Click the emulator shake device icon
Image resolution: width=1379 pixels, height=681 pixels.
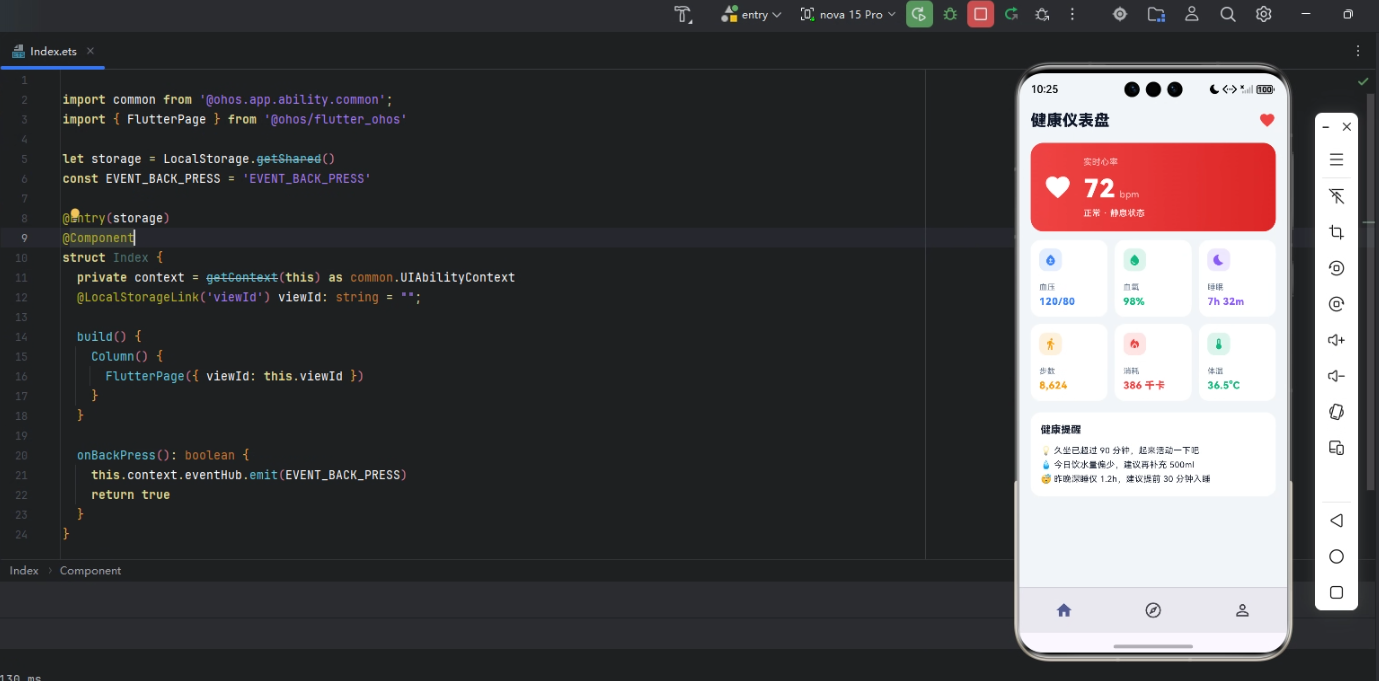pos(1336,412)
